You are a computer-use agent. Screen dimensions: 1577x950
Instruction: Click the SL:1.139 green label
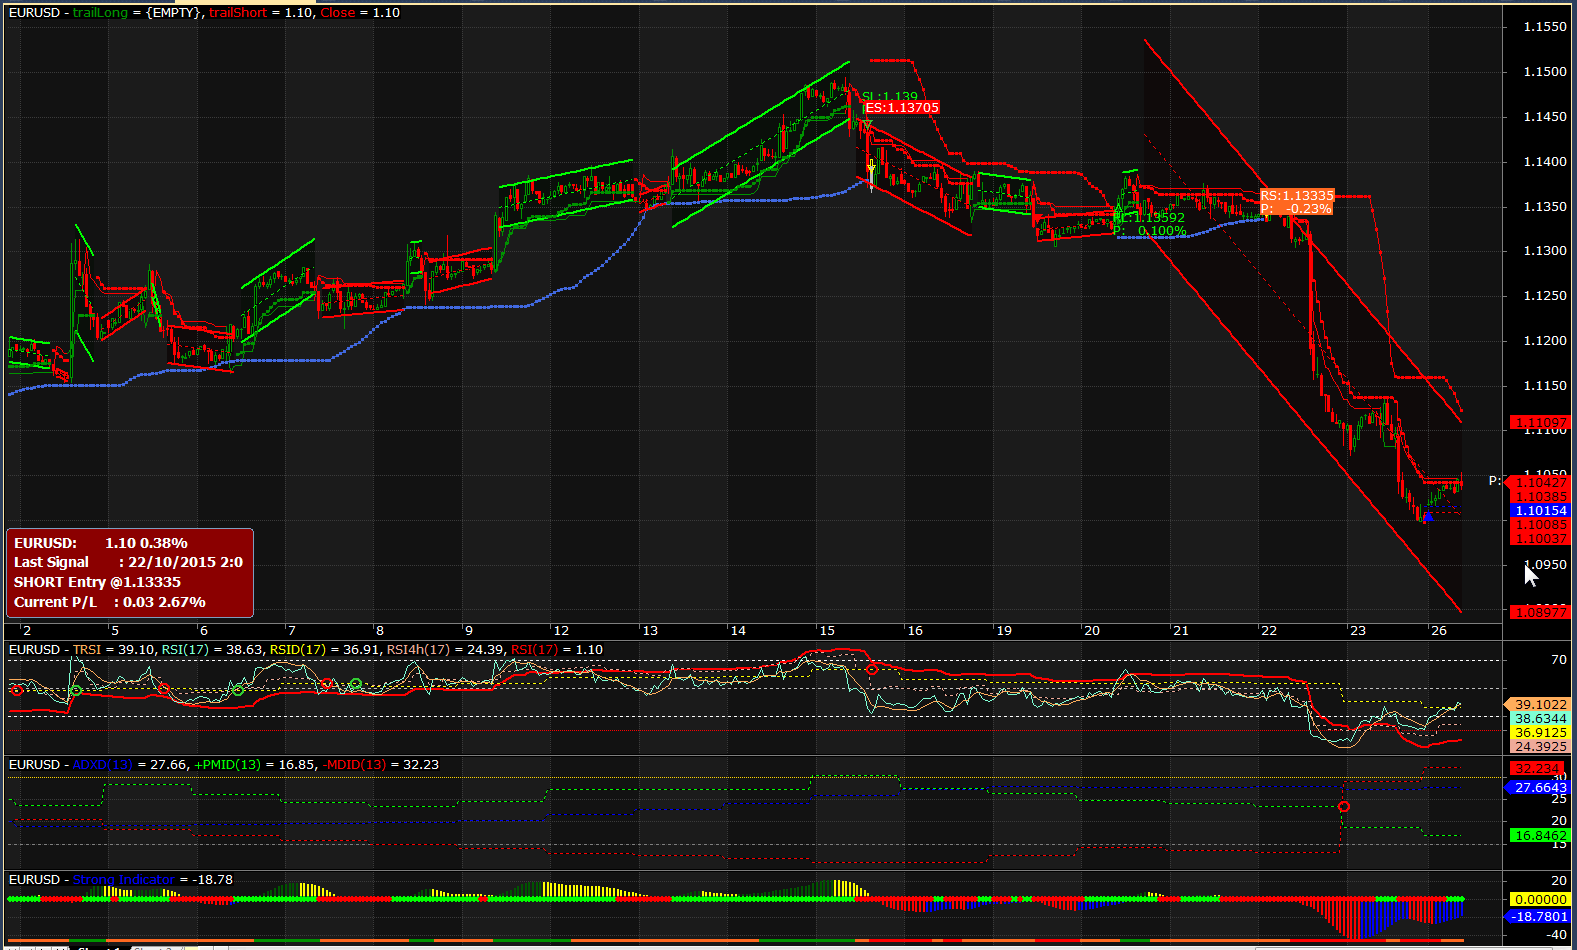click(x=890, y=97)
